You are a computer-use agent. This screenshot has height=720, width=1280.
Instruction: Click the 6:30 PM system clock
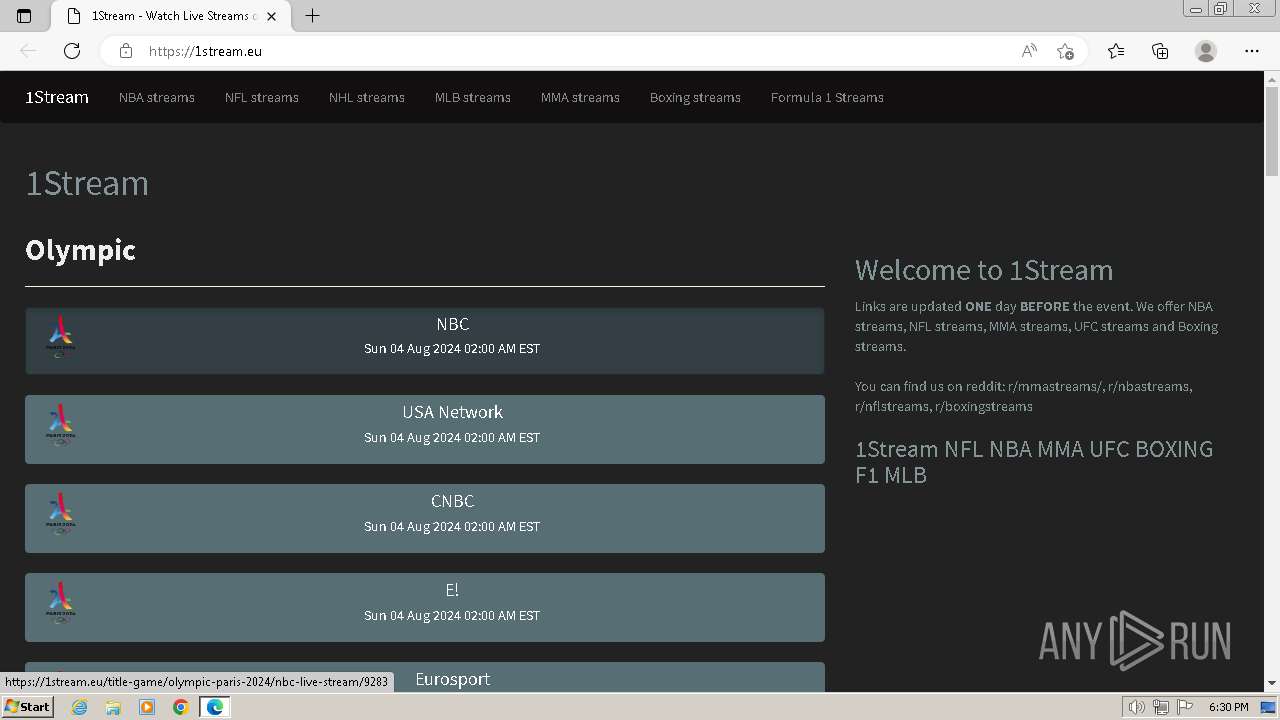click(1228, 707)
